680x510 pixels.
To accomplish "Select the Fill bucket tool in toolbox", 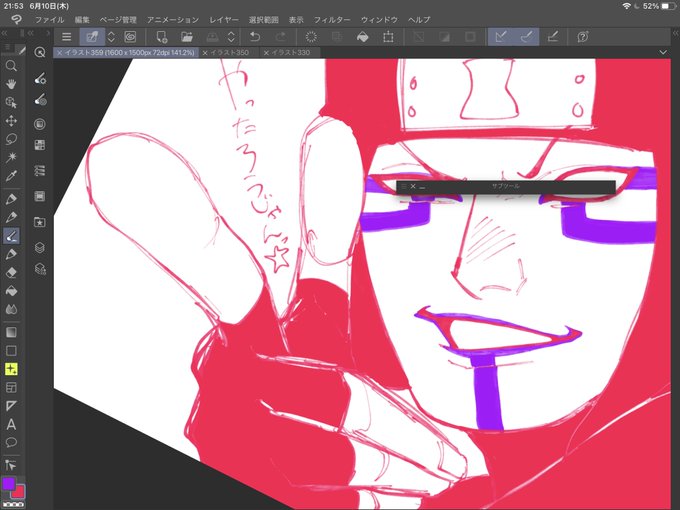I will (11, 291).
